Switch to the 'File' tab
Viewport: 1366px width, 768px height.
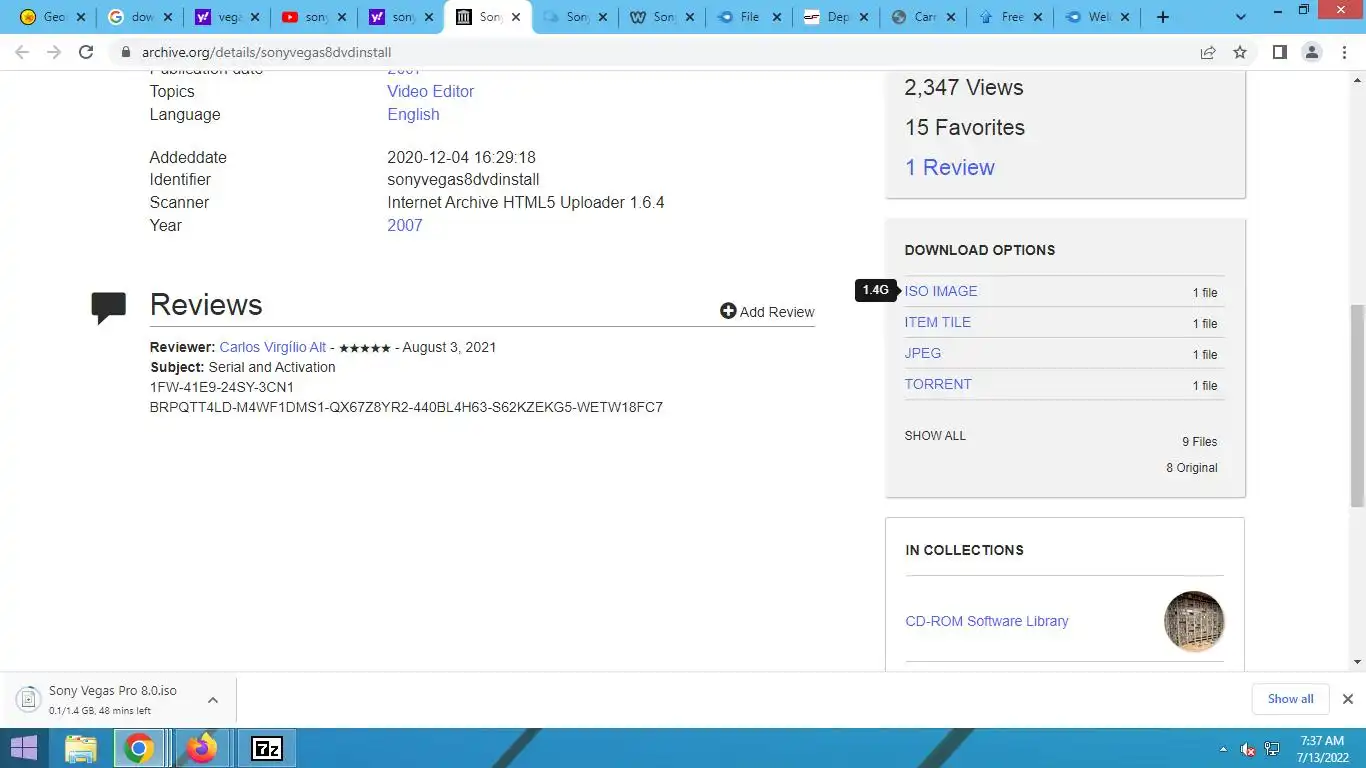pos(749,17)
